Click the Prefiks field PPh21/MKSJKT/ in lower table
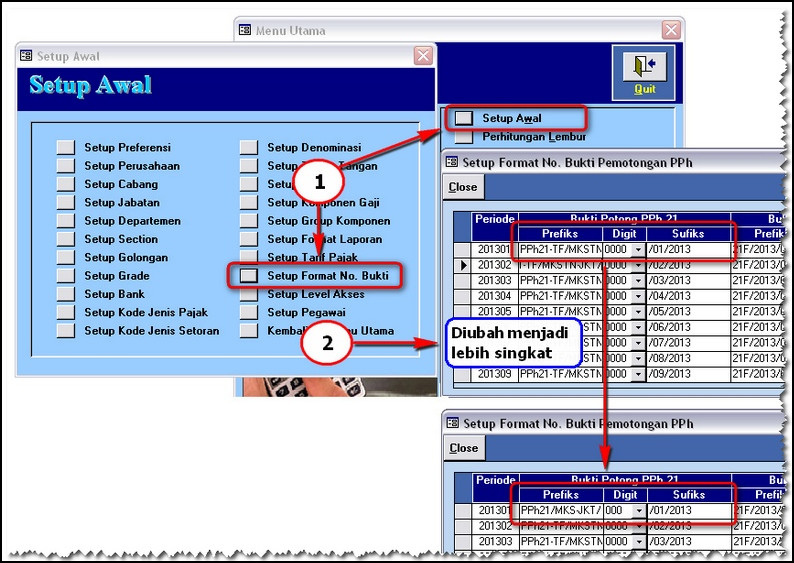This screenshot has width=794, height=563. [560, 511]
